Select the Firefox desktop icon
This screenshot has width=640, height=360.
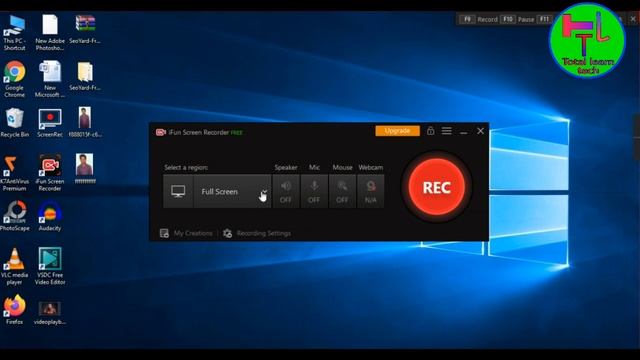point(14,310)
